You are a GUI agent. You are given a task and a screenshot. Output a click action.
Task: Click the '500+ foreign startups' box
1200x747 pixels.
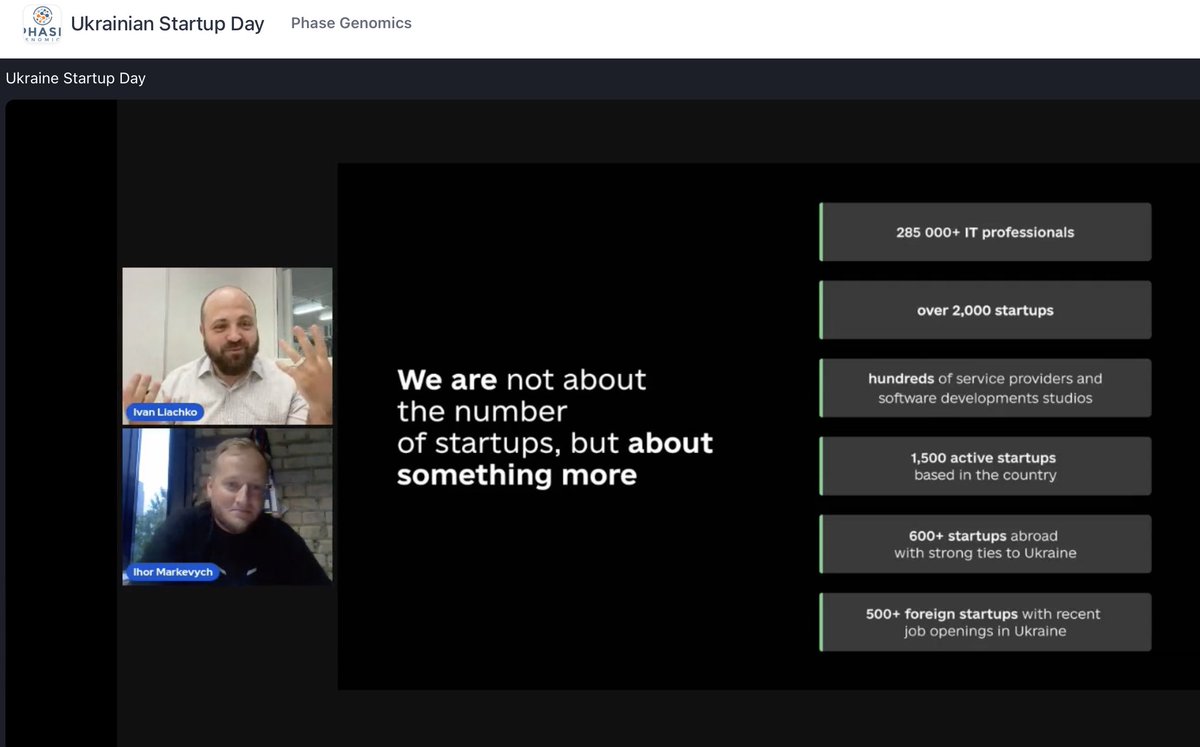click(x=985, y=622)
